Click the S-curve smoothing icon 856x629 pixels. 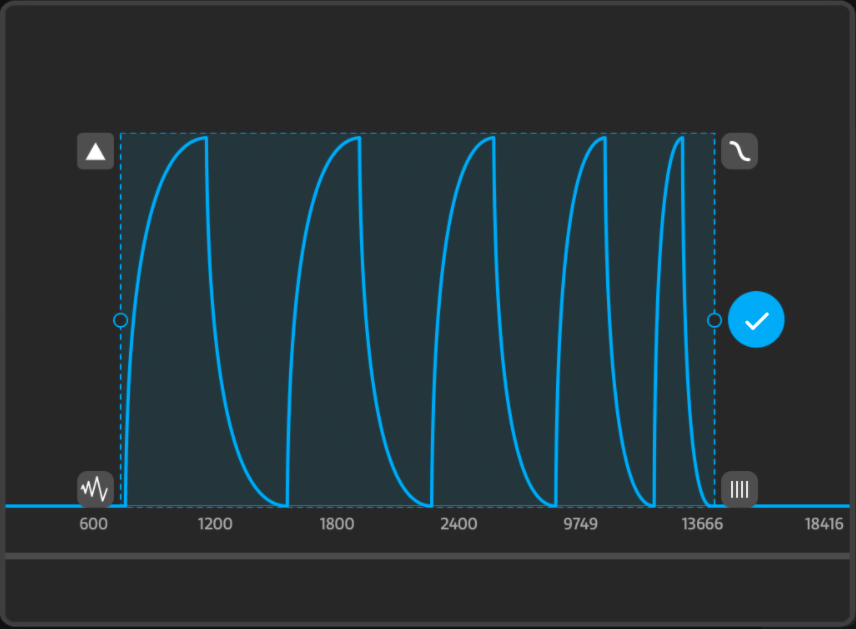tap(739, 151)
